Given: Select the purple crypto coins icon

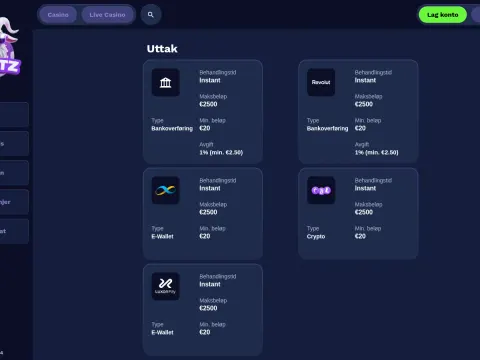Looking at the screenshot, I should click(x=321, y=190).
